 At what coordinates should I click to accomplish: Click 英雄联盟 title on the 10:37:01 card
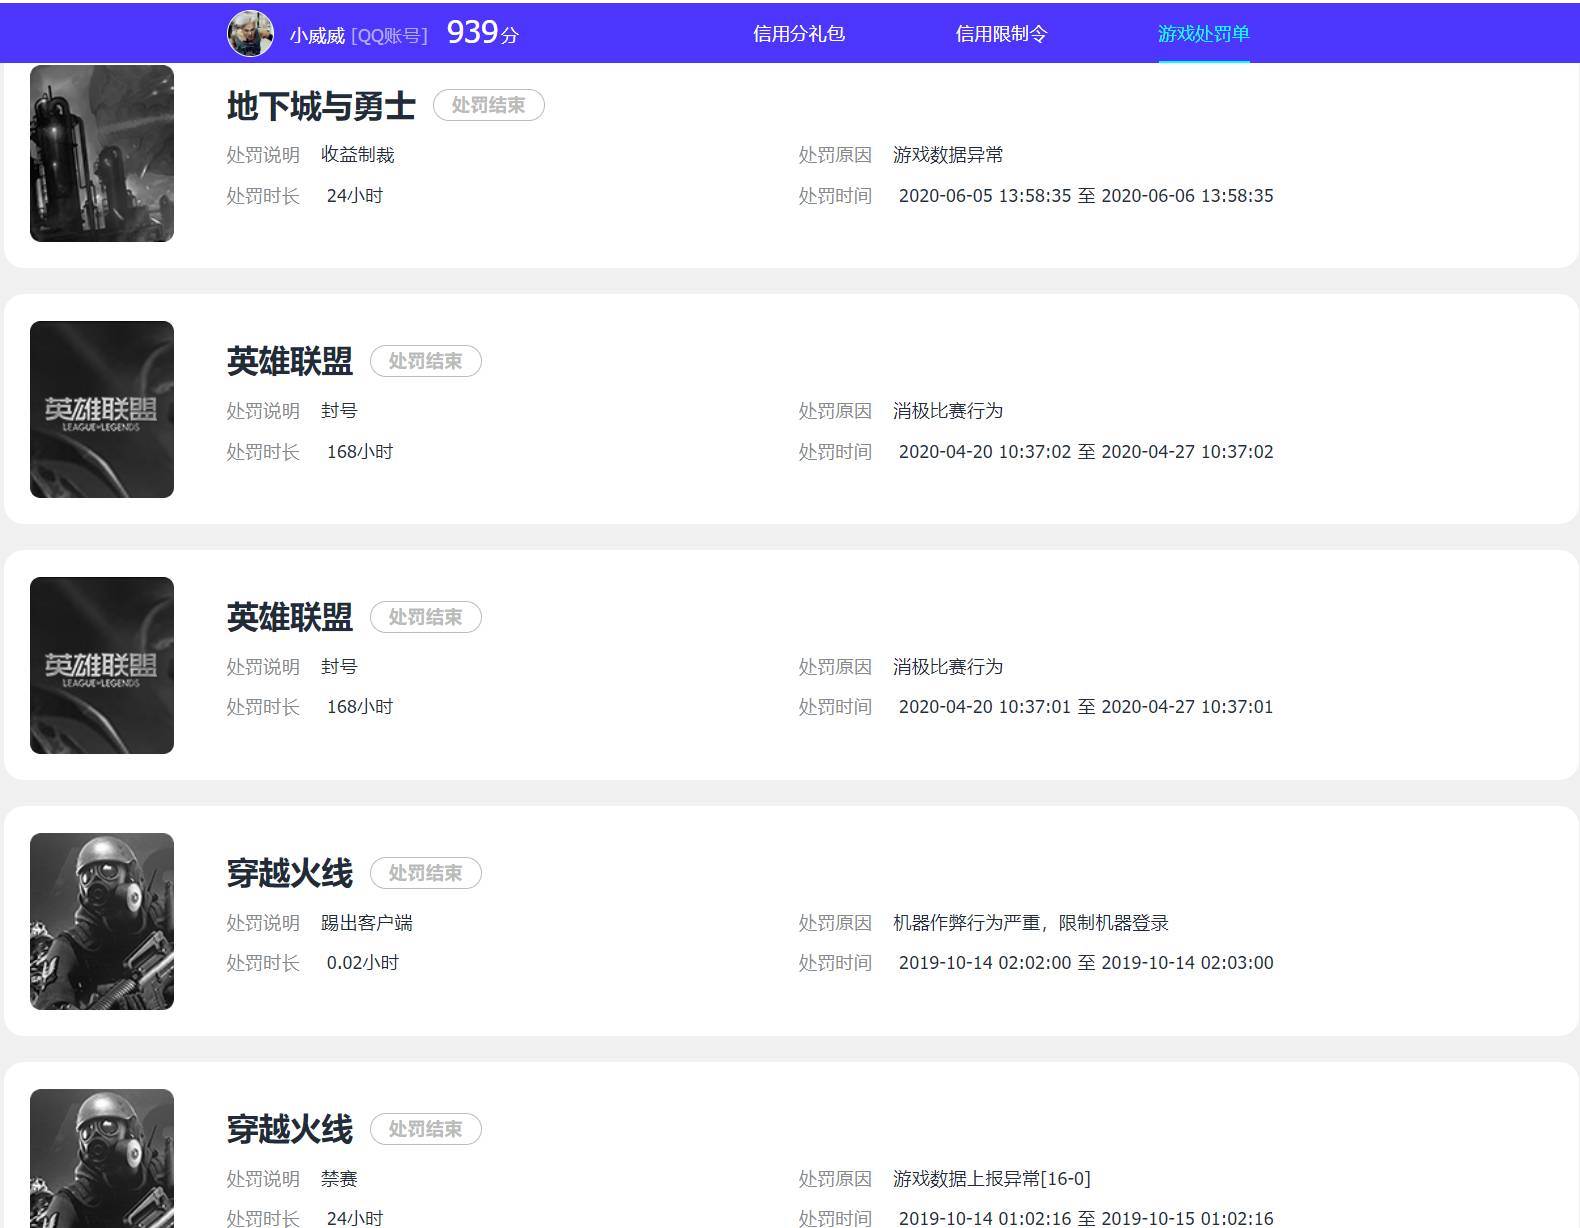pos(290,618)
